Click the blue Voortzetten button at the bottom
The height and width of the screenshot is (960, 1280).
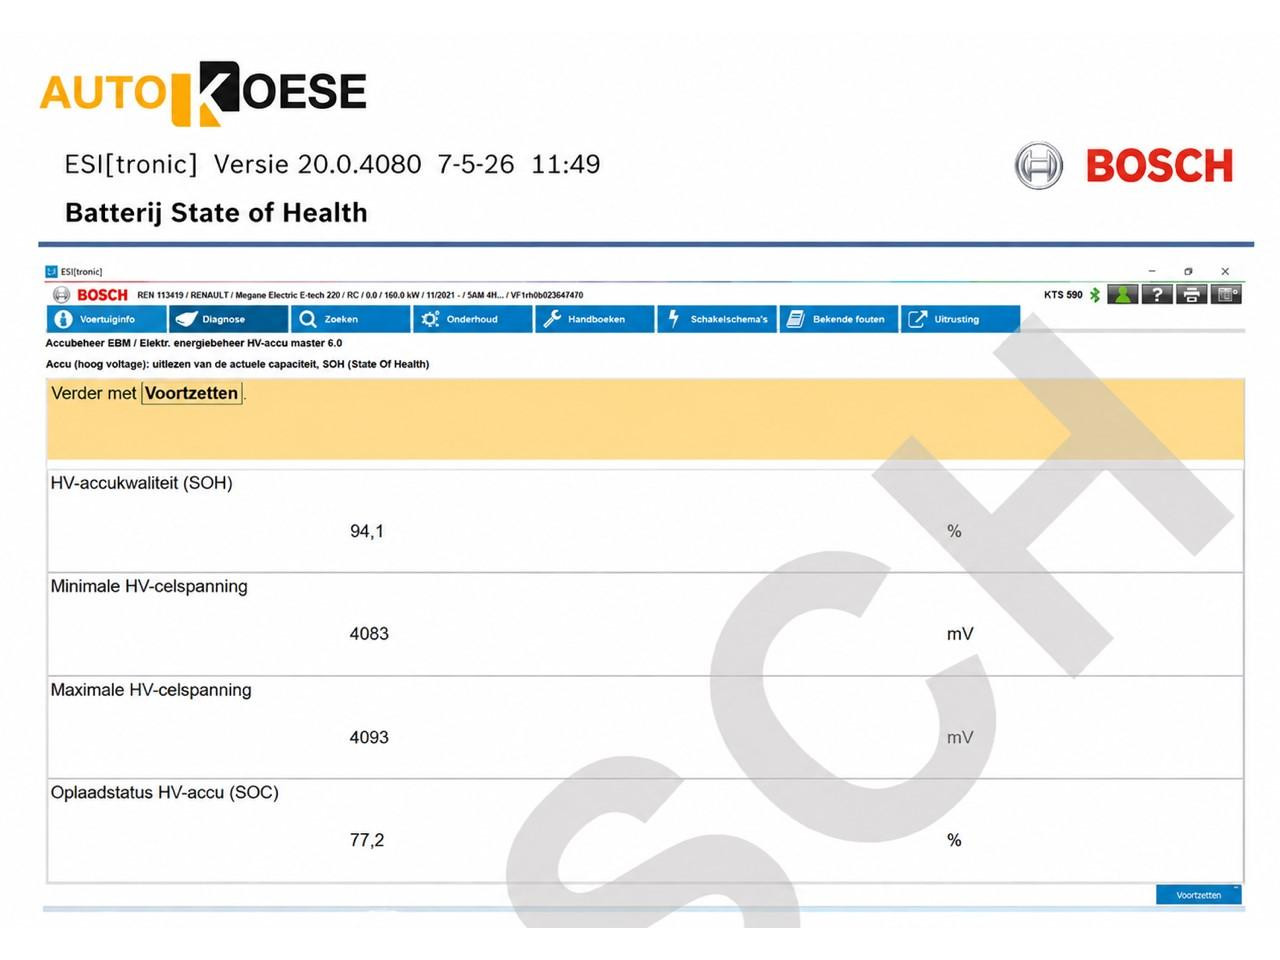pyautogui.click(x=1198, y=895)
